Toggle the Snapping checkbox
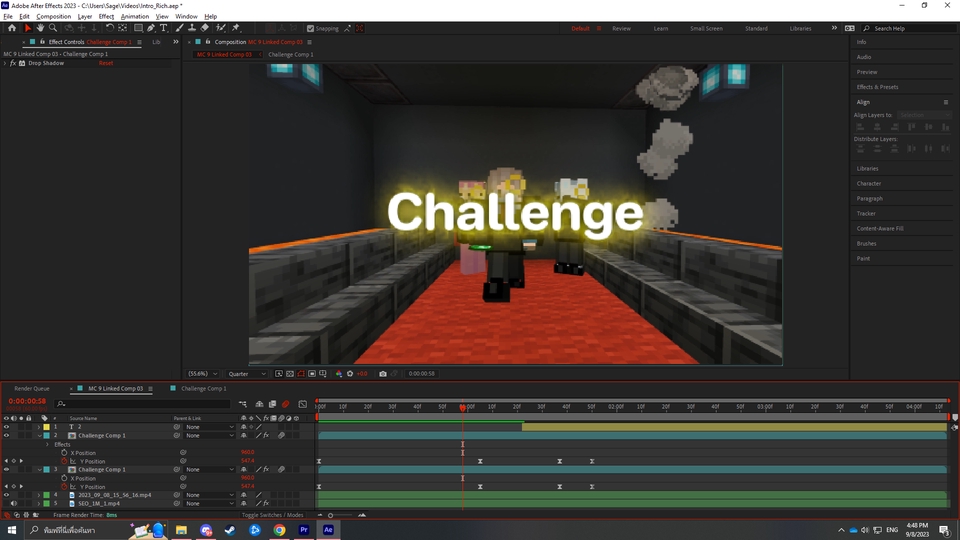The height and width of the screenshot is (540, 960). (x=310, y=28)
